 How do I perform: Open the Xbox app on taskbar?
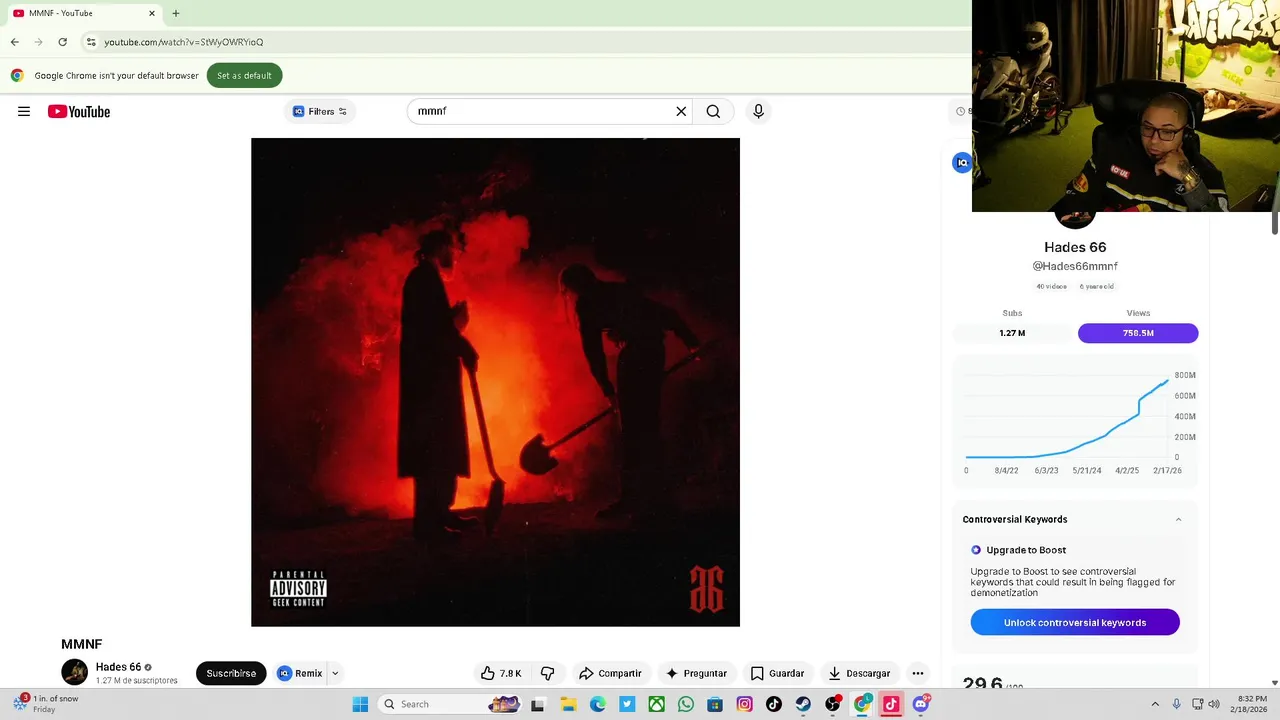point(656,704)
